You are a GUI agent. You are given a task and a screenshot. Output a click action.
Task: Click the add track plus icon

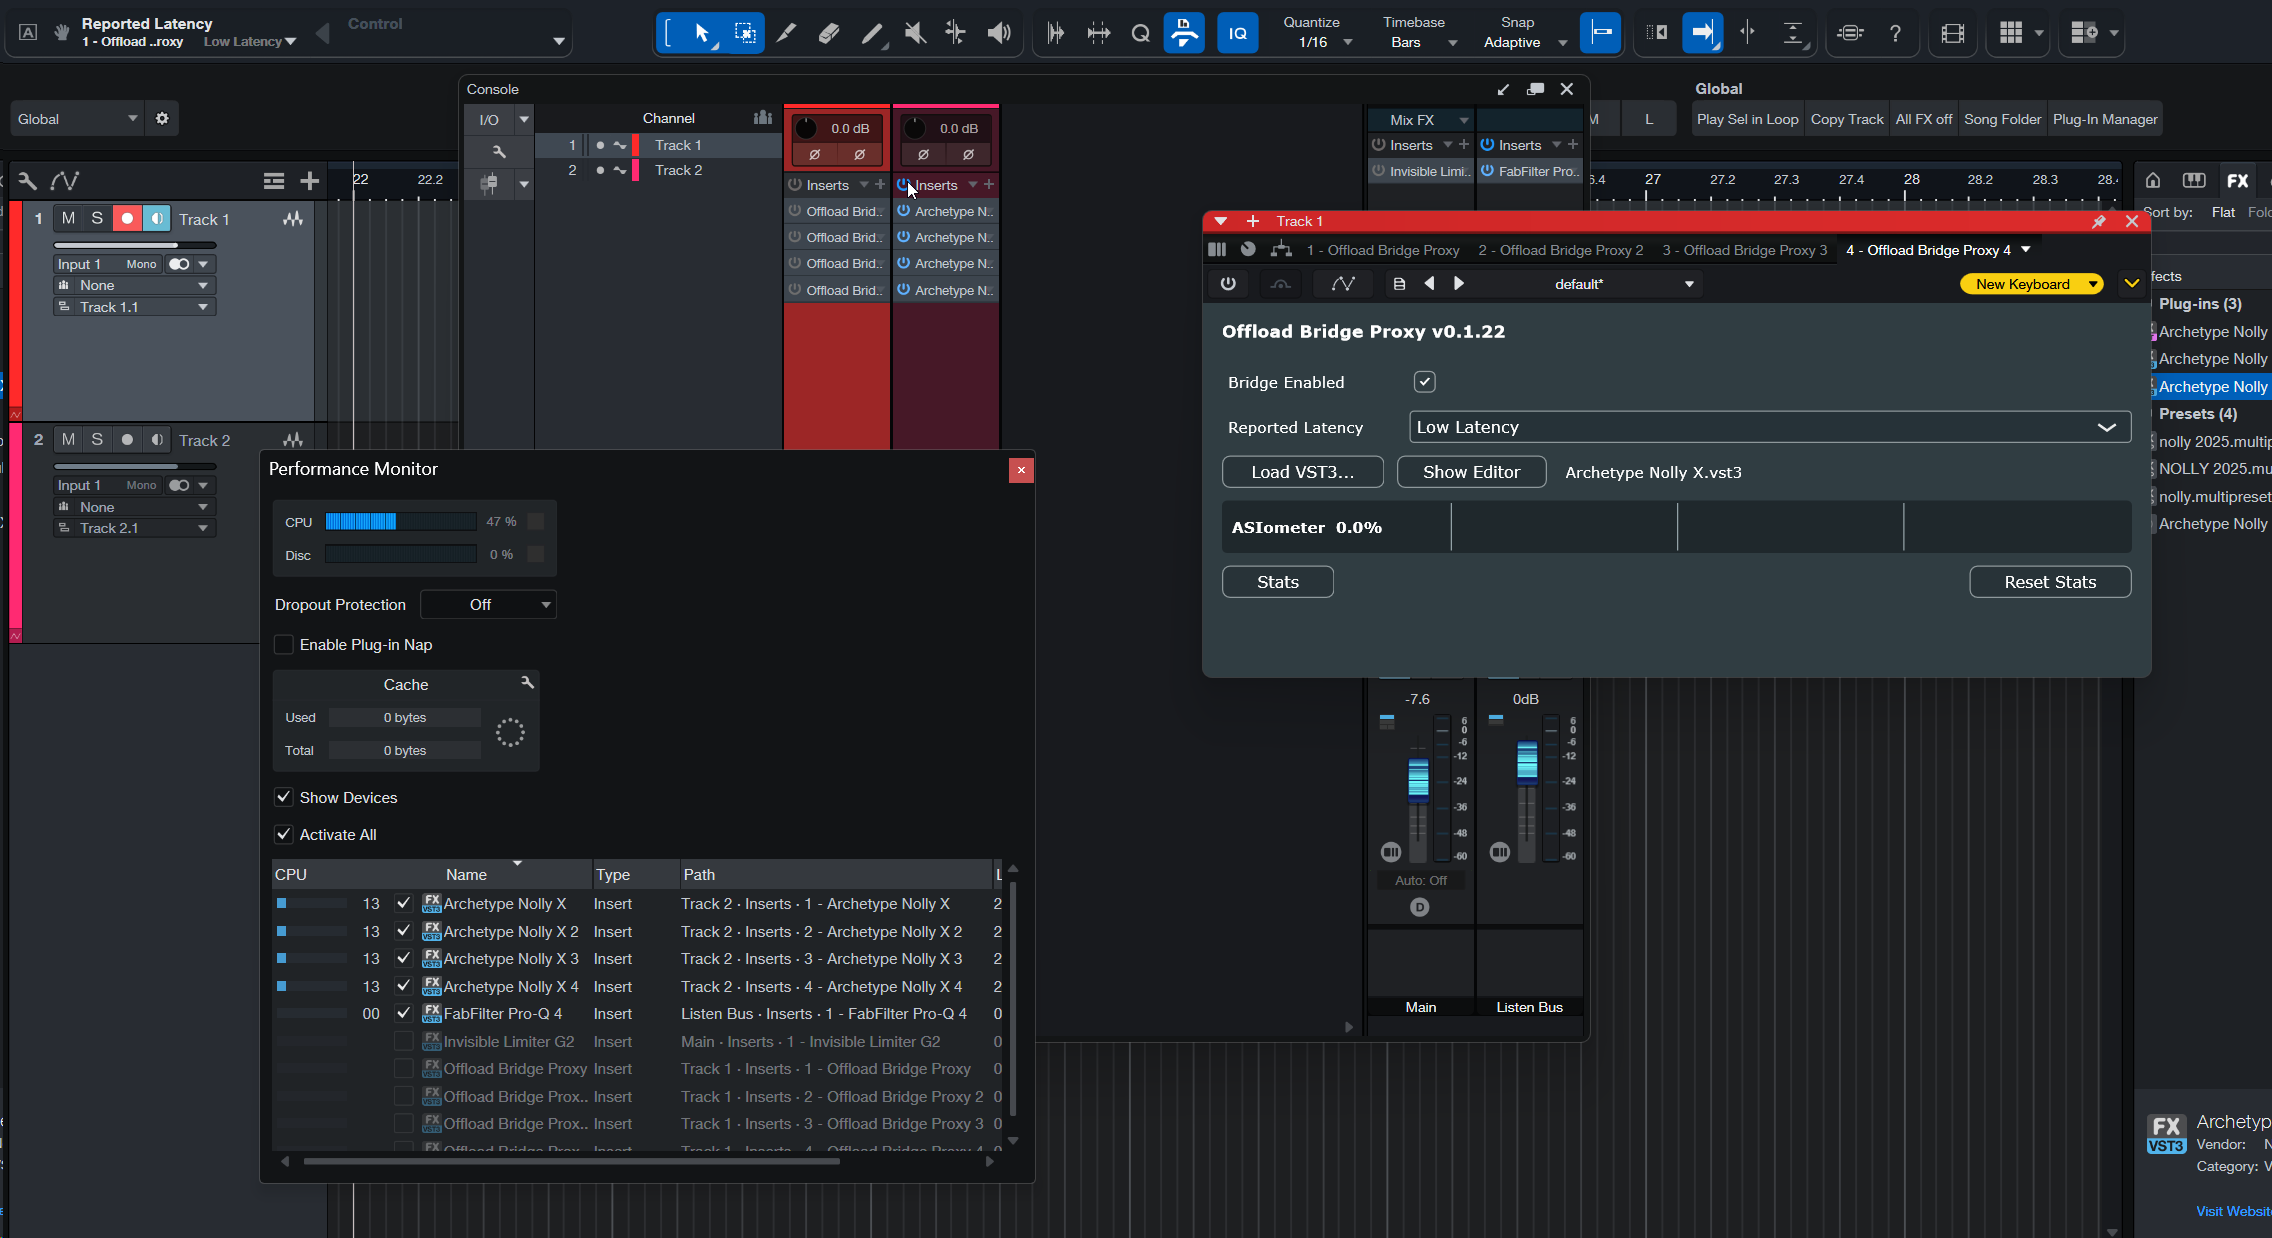(309, 180)
